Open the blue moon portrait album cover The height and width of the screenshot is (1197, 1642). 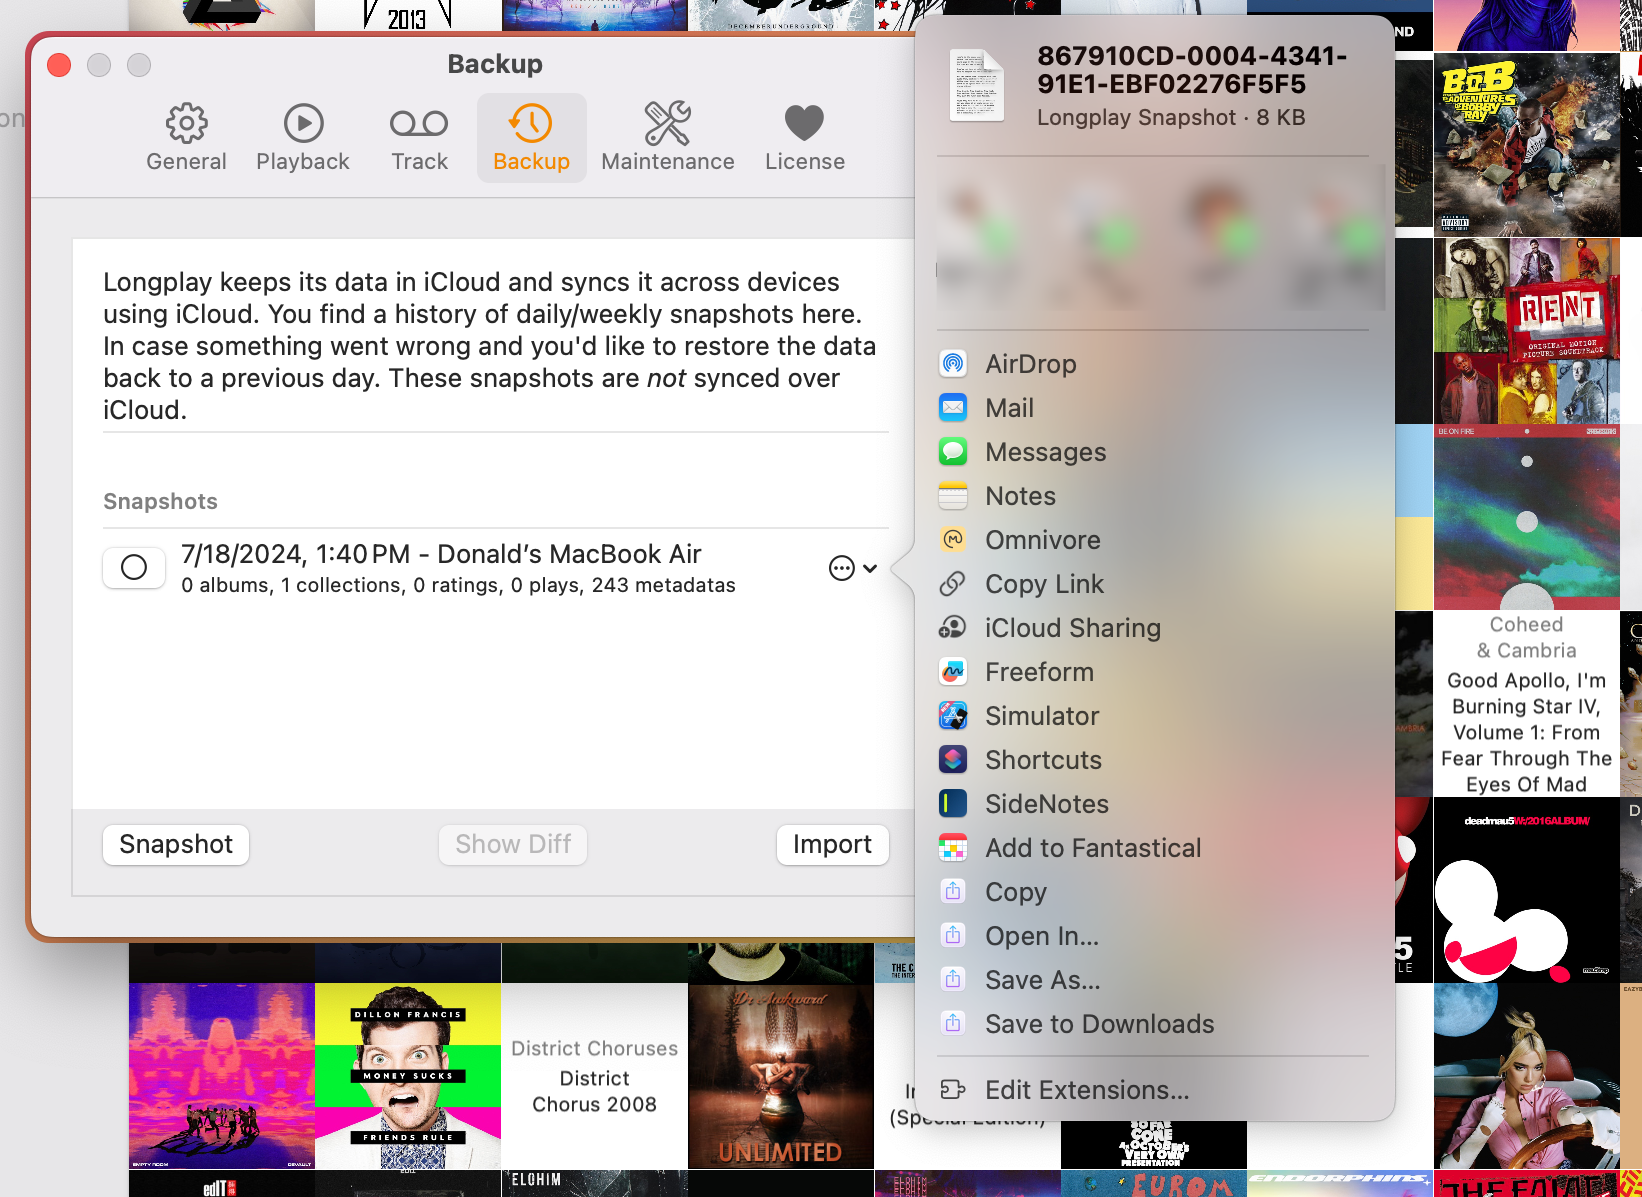pos(1526,1076)
